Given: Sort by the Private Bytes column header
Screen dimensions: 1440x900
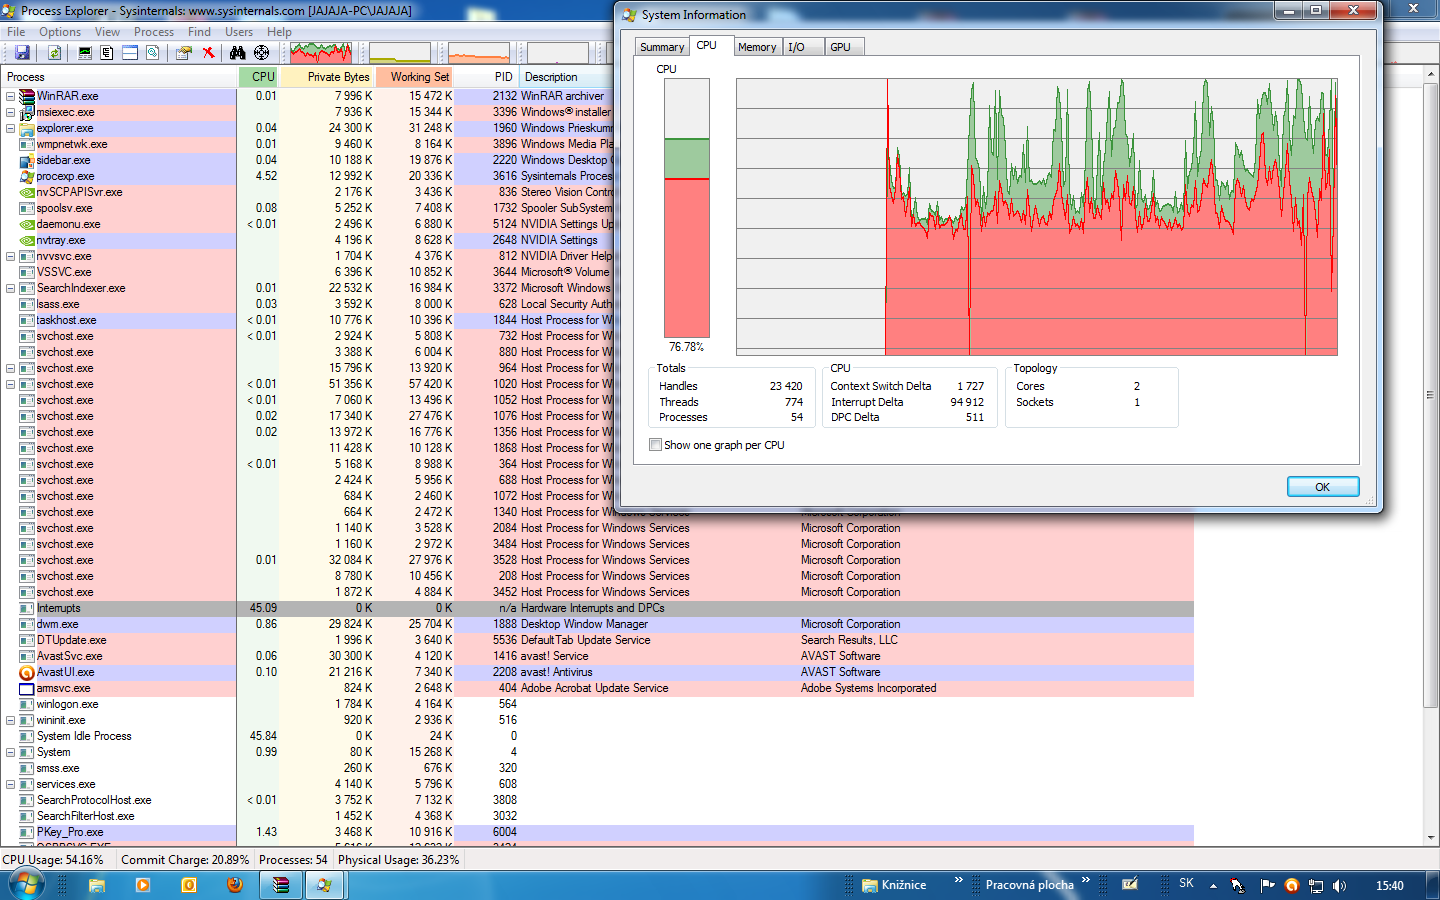Looking at the screenshot, I should pyautogui.click(x=328, y=77).
